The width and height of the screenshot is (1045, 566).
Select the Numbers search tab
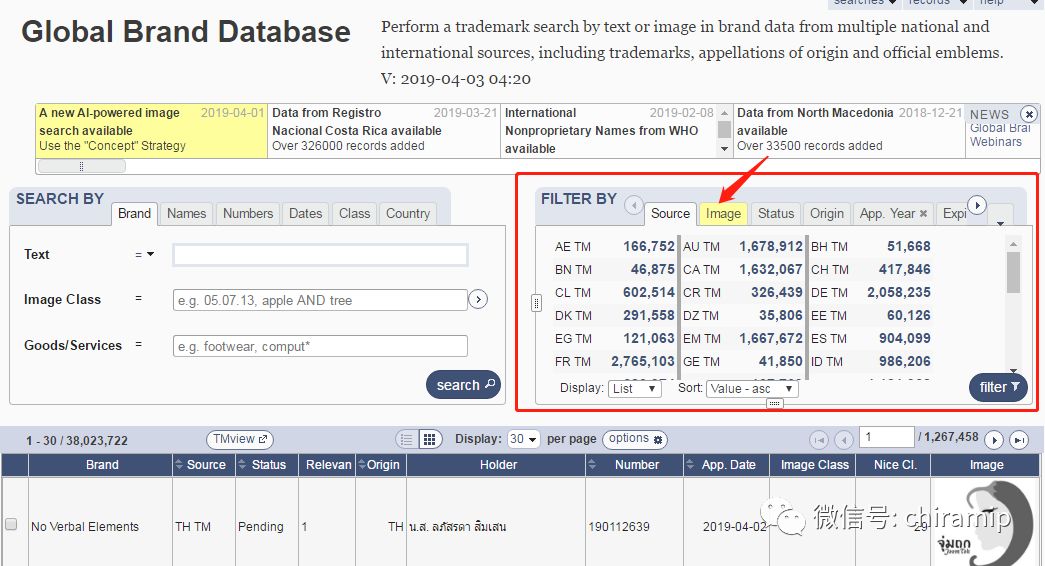248,213
